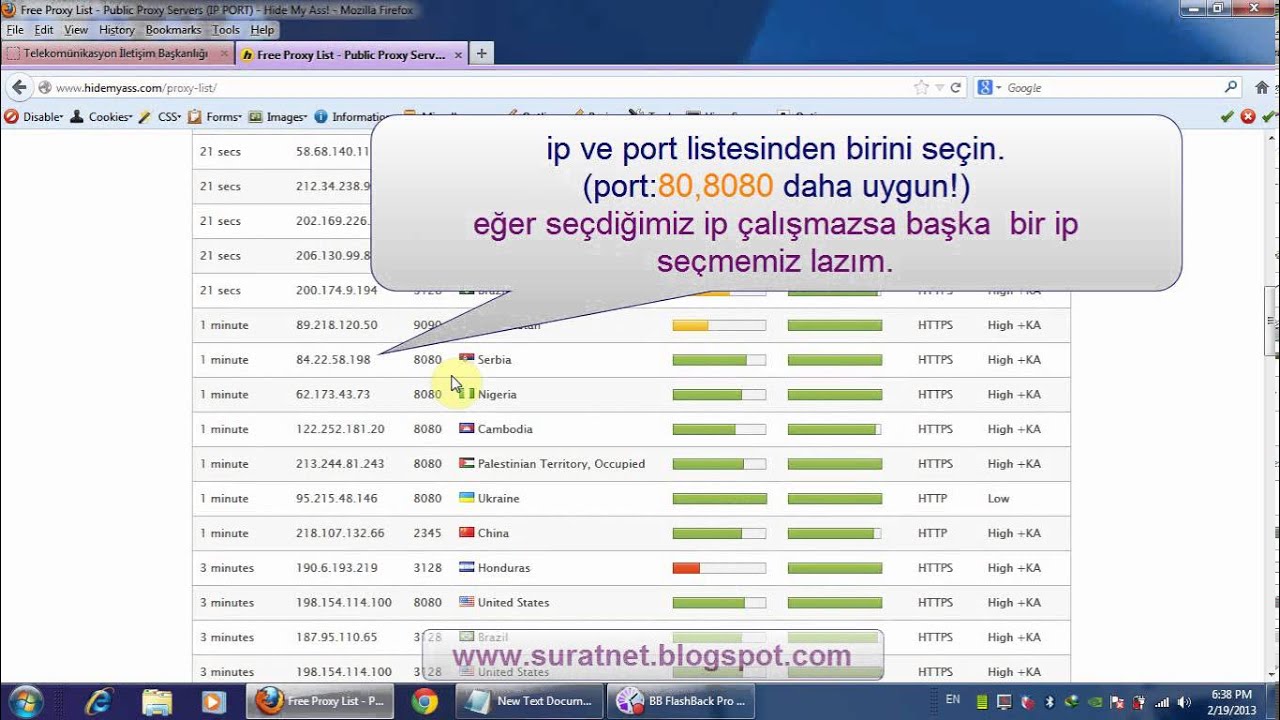Click the red error X in developer toolbar
The image size is (1280, 720).
click(1248, 117)
